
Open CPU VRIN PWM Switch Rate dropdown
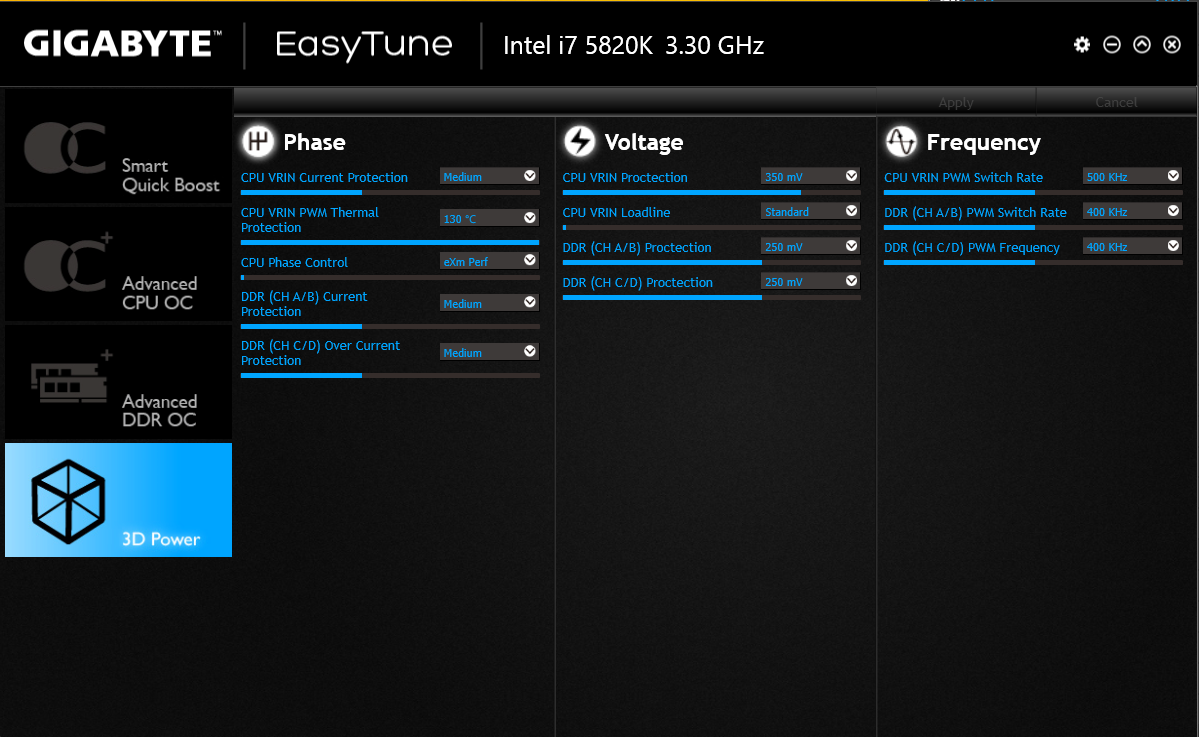point(1132,177)
